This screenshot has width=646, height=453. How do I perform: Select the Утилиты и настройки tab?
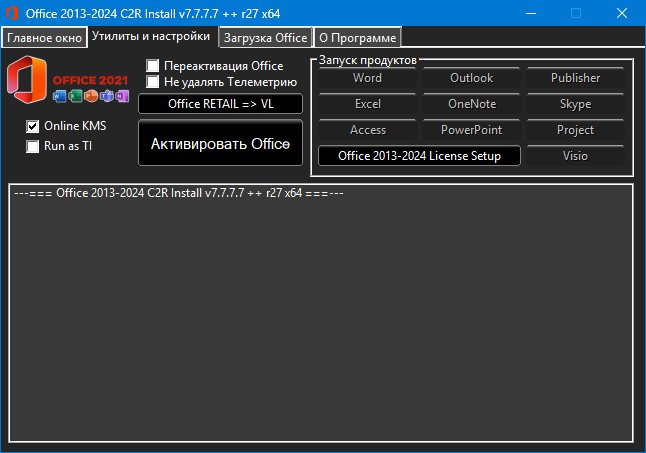tap(151, 36)
